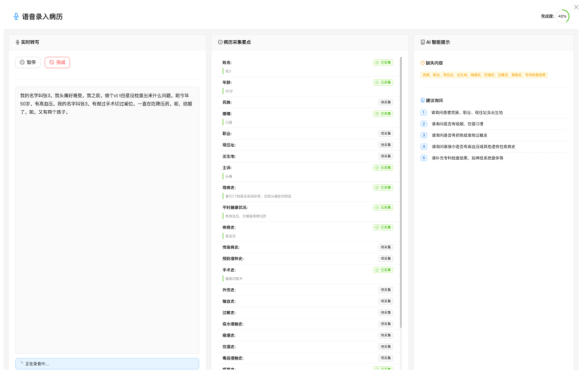The width and height of the screenshot is (582, 374).
Task: Click the orange 缺失内容 warning icon
Action: pos(422,63)
